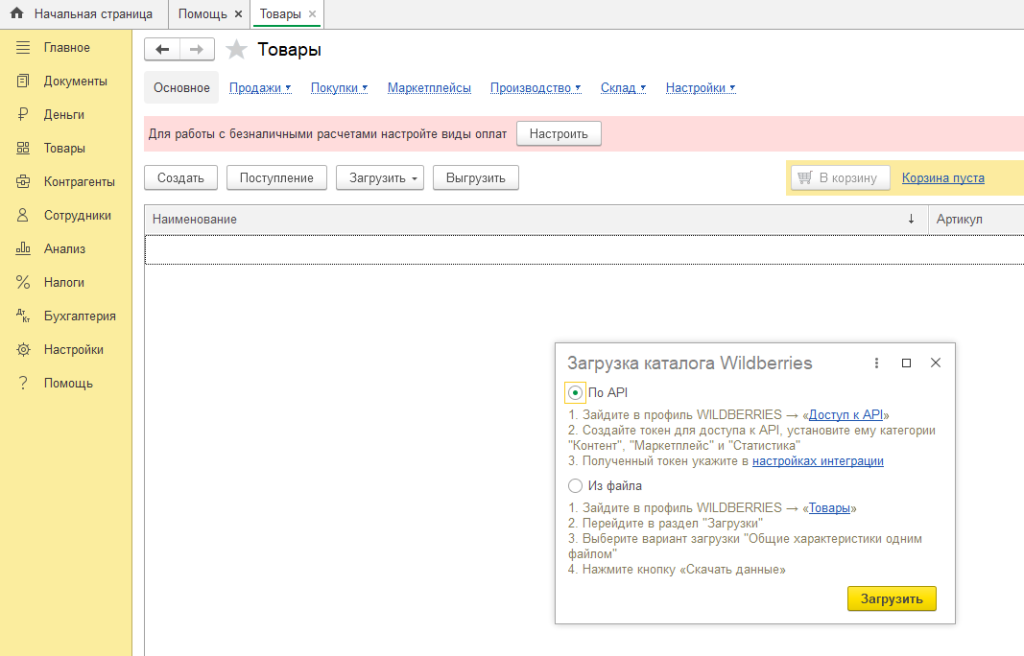
Task: Close the Товары tab
Action: (x=312, y=14)
